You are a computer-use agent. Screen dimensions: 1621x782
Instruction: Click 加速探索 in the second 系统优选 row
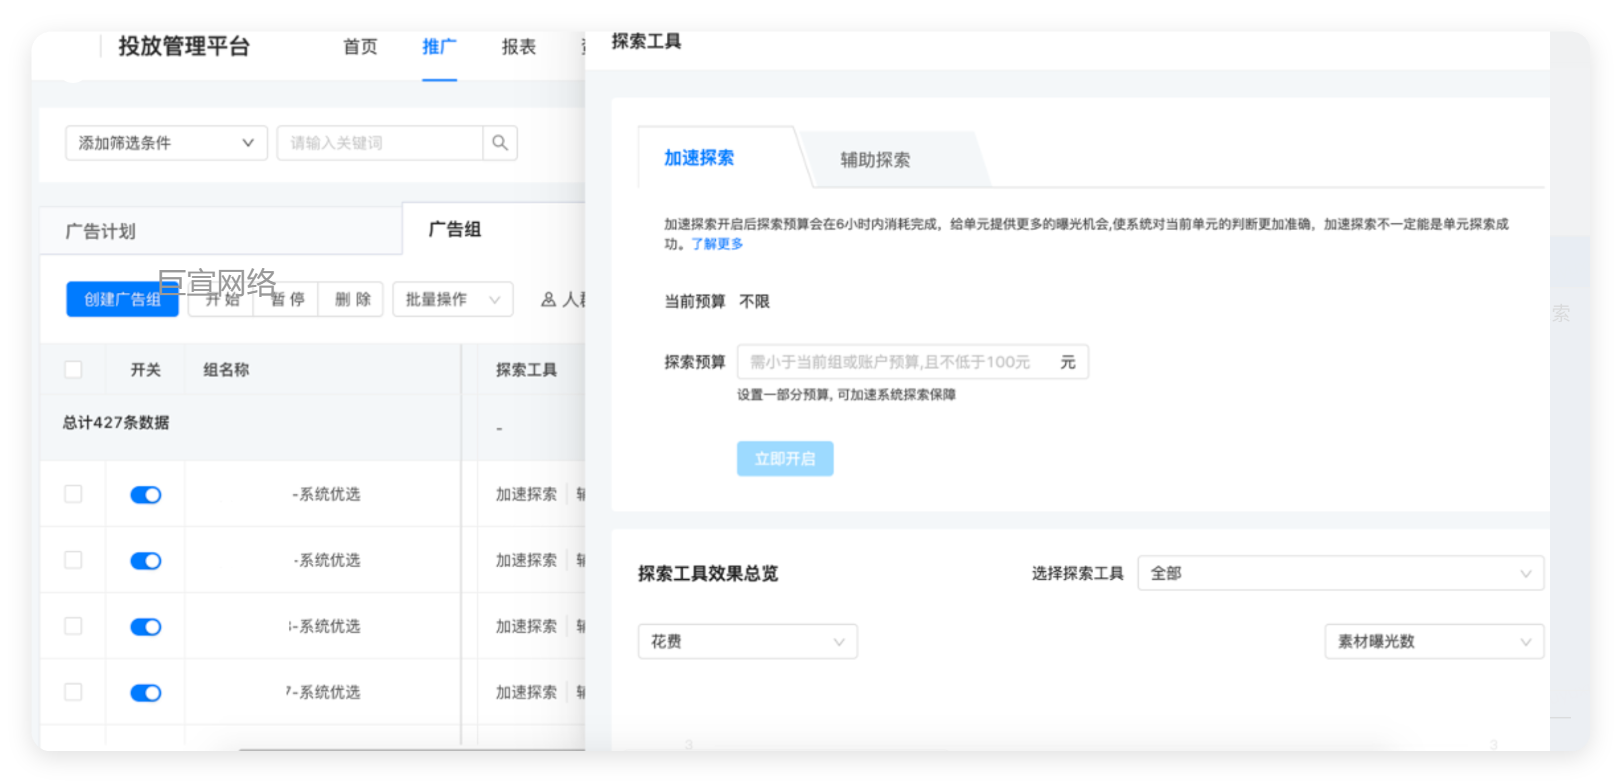526,560
